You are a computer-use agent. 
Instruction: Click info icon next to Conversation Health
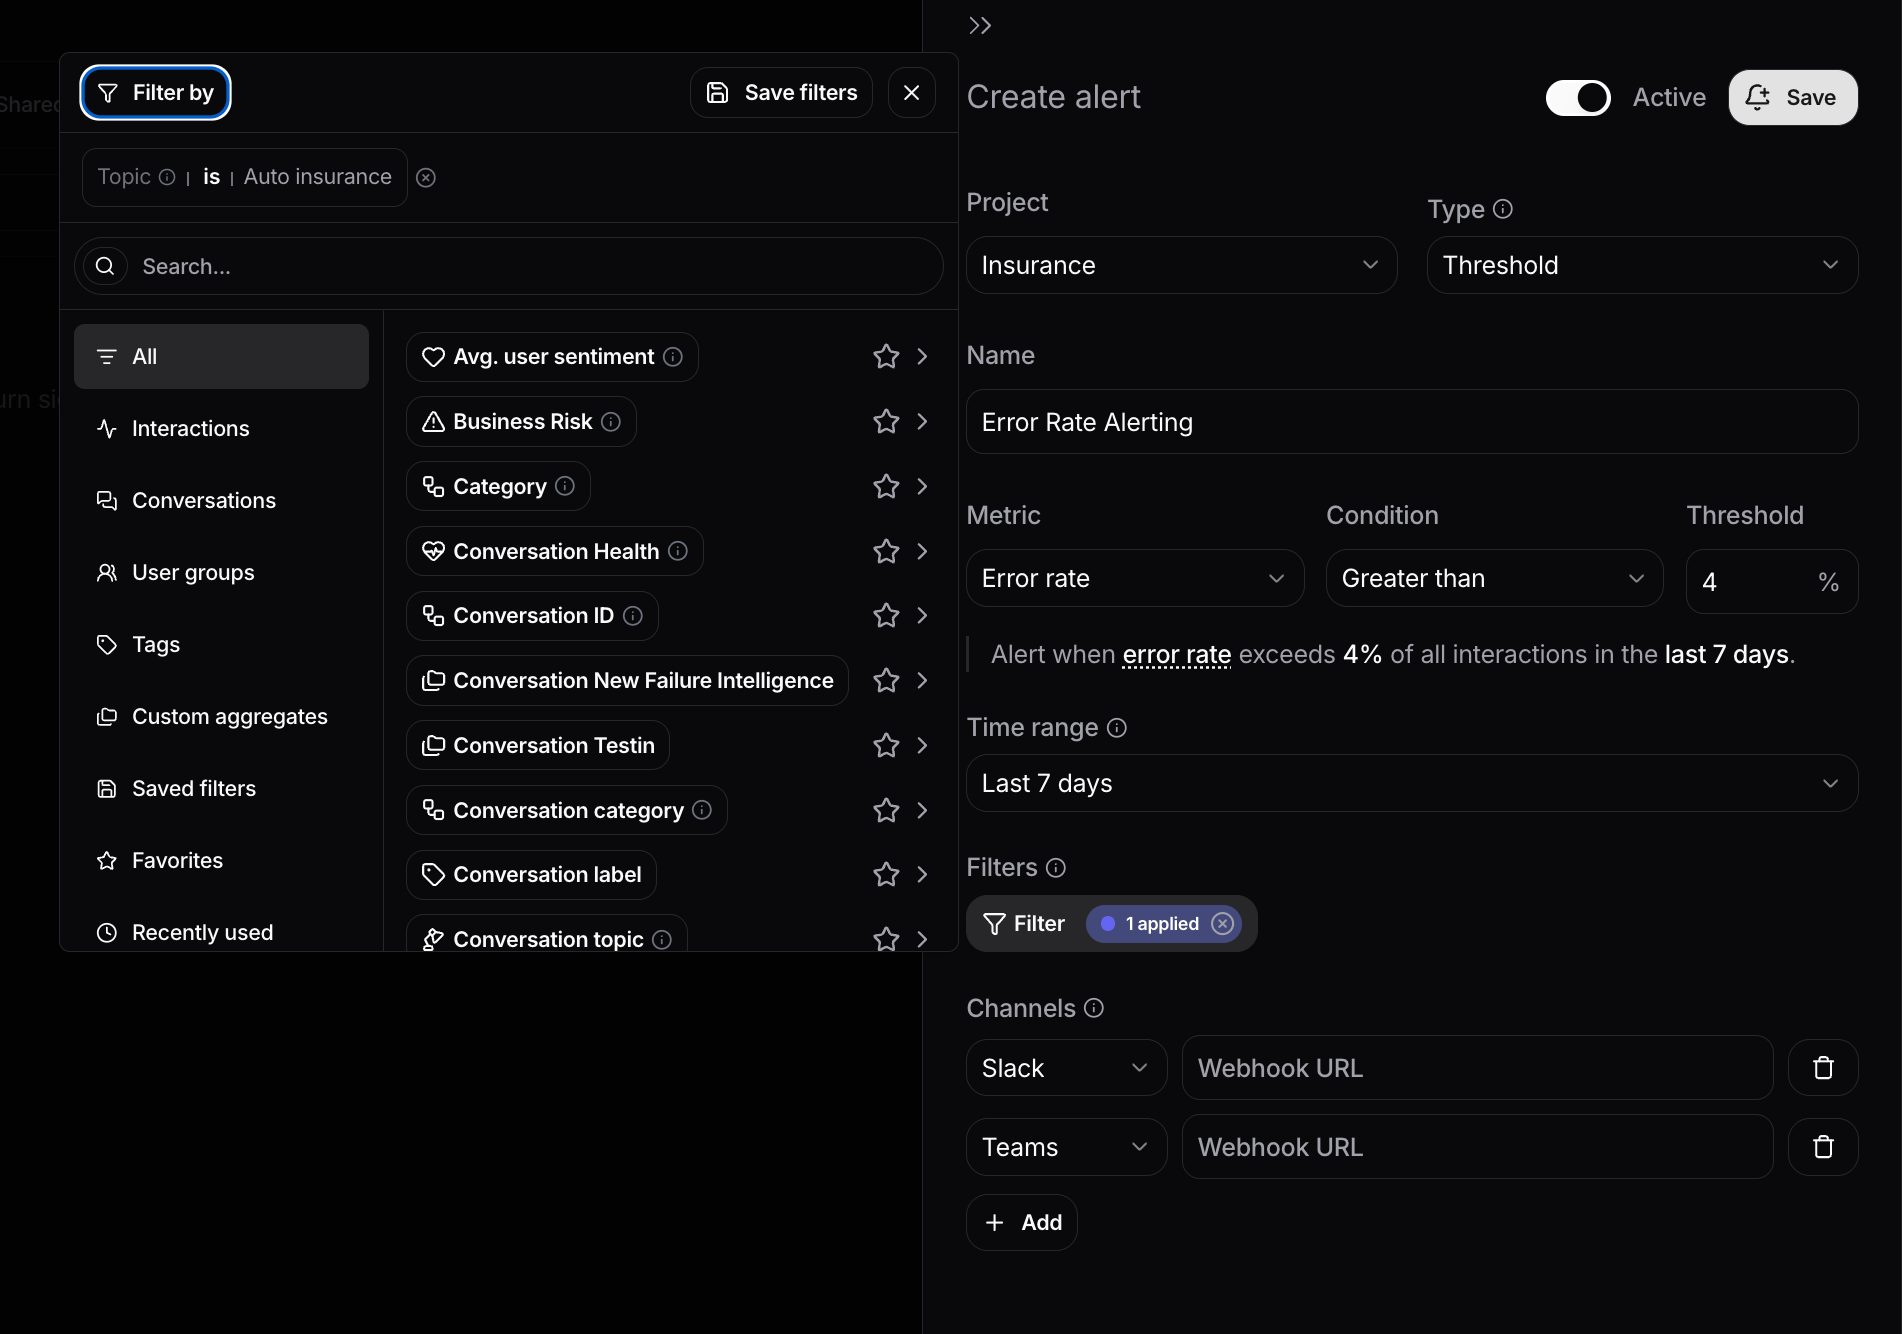click(x=678, y=551)
